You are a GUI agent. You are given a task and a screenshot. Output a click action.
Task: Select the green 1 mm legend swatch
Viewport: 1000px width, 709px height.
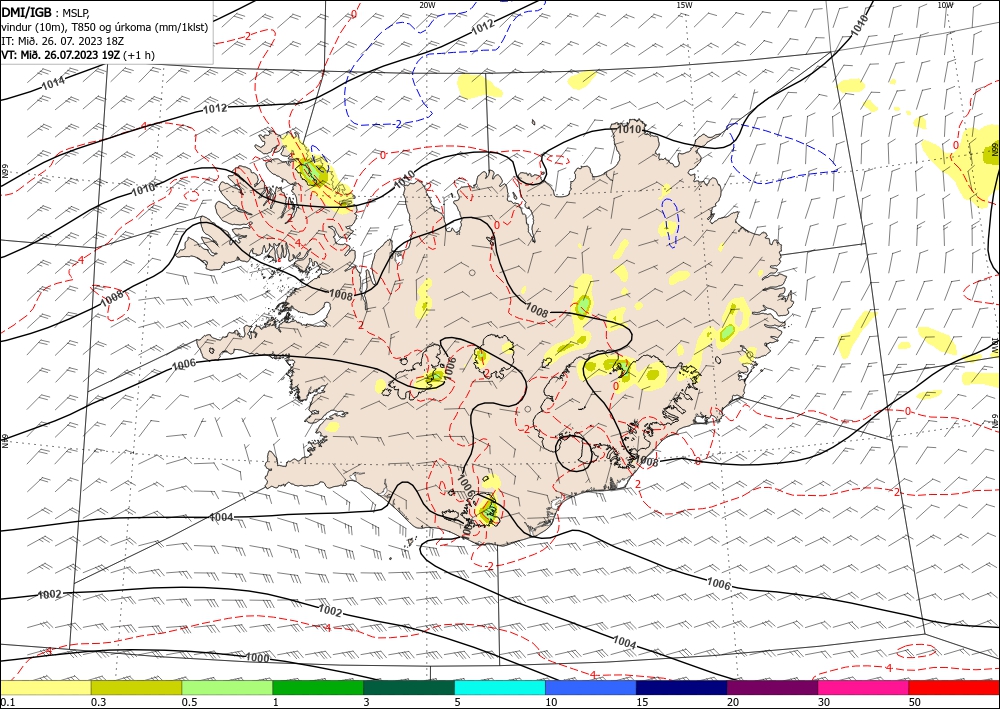(318, 687)
